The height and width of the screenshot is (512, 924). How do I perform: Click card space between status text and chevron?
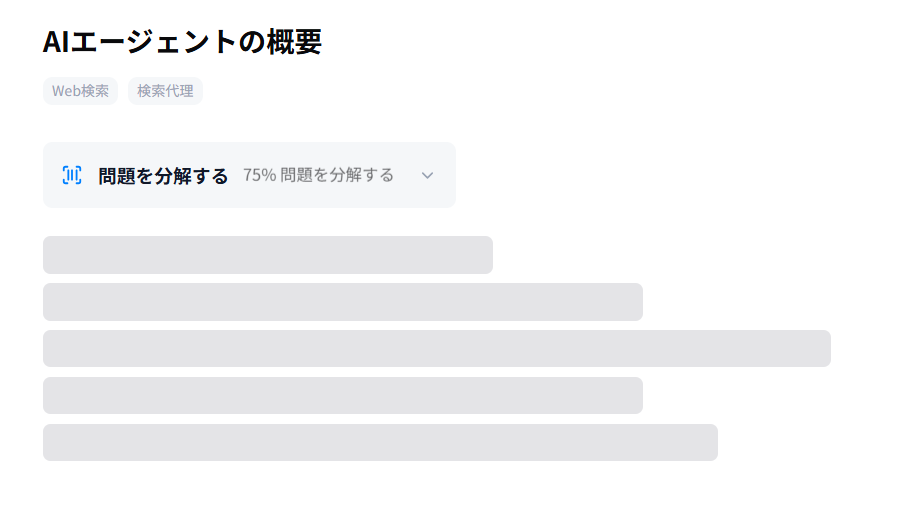tap(406, 175)
